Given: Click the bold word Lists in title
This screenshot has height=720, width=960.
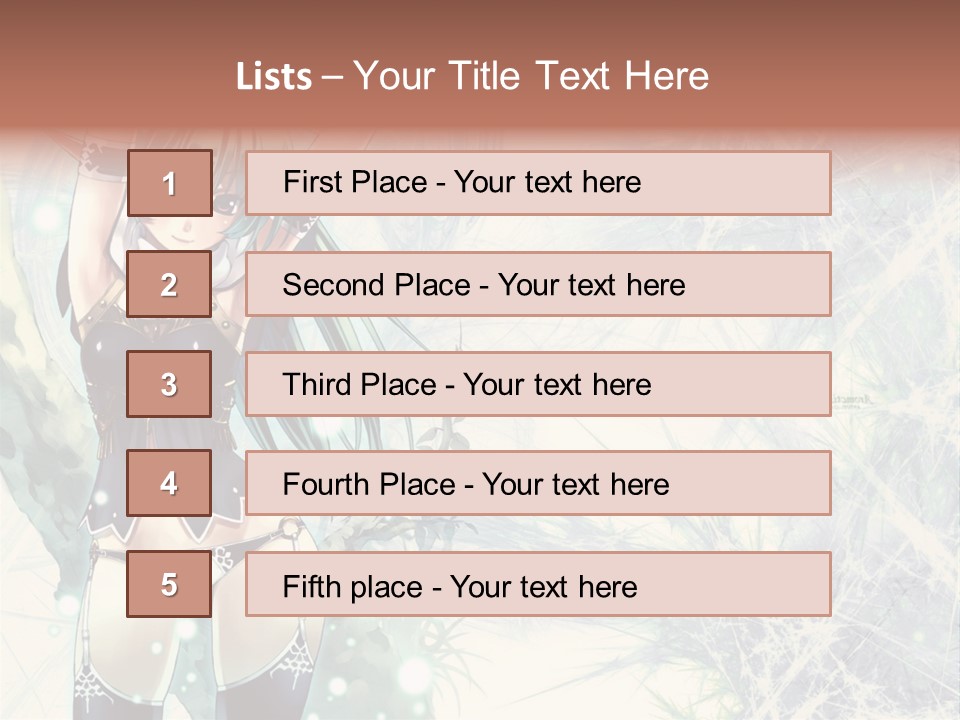Looking at the screenshot, I should (273, 77).
